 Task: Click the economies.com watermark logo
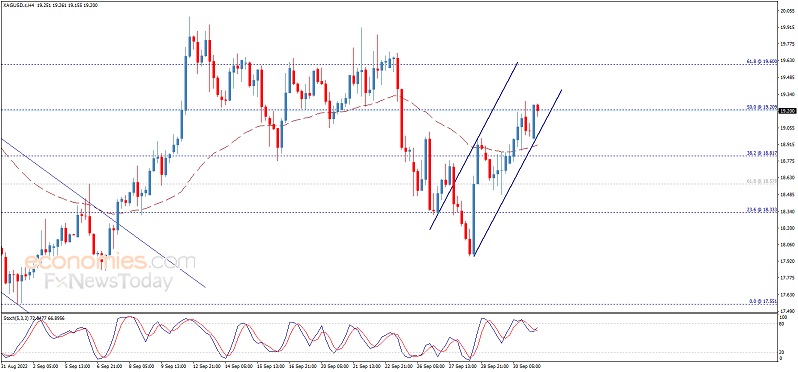click(109, 262)
